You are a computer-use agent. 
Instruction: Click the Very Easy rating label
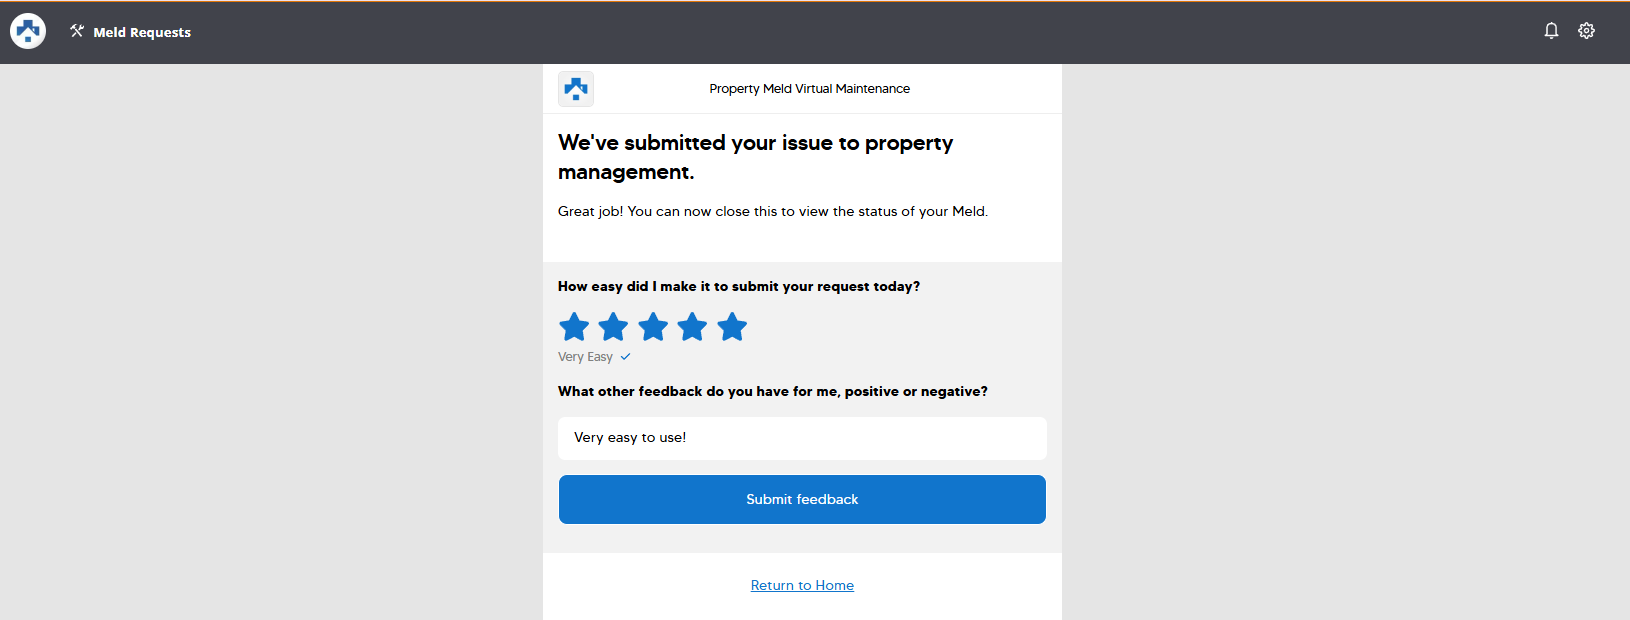point(585,357)
